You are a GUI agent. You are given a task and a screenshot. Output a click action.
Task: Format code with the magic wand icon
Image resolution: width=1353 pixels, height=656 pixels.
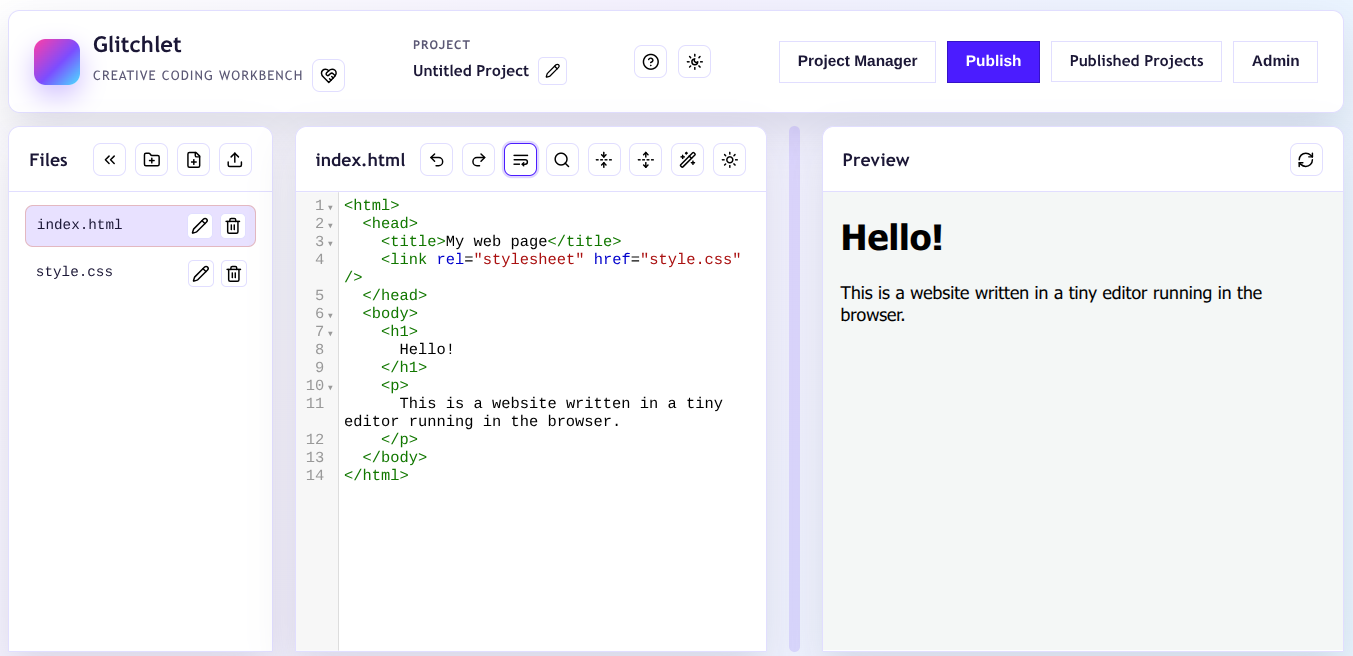point(688,160)
